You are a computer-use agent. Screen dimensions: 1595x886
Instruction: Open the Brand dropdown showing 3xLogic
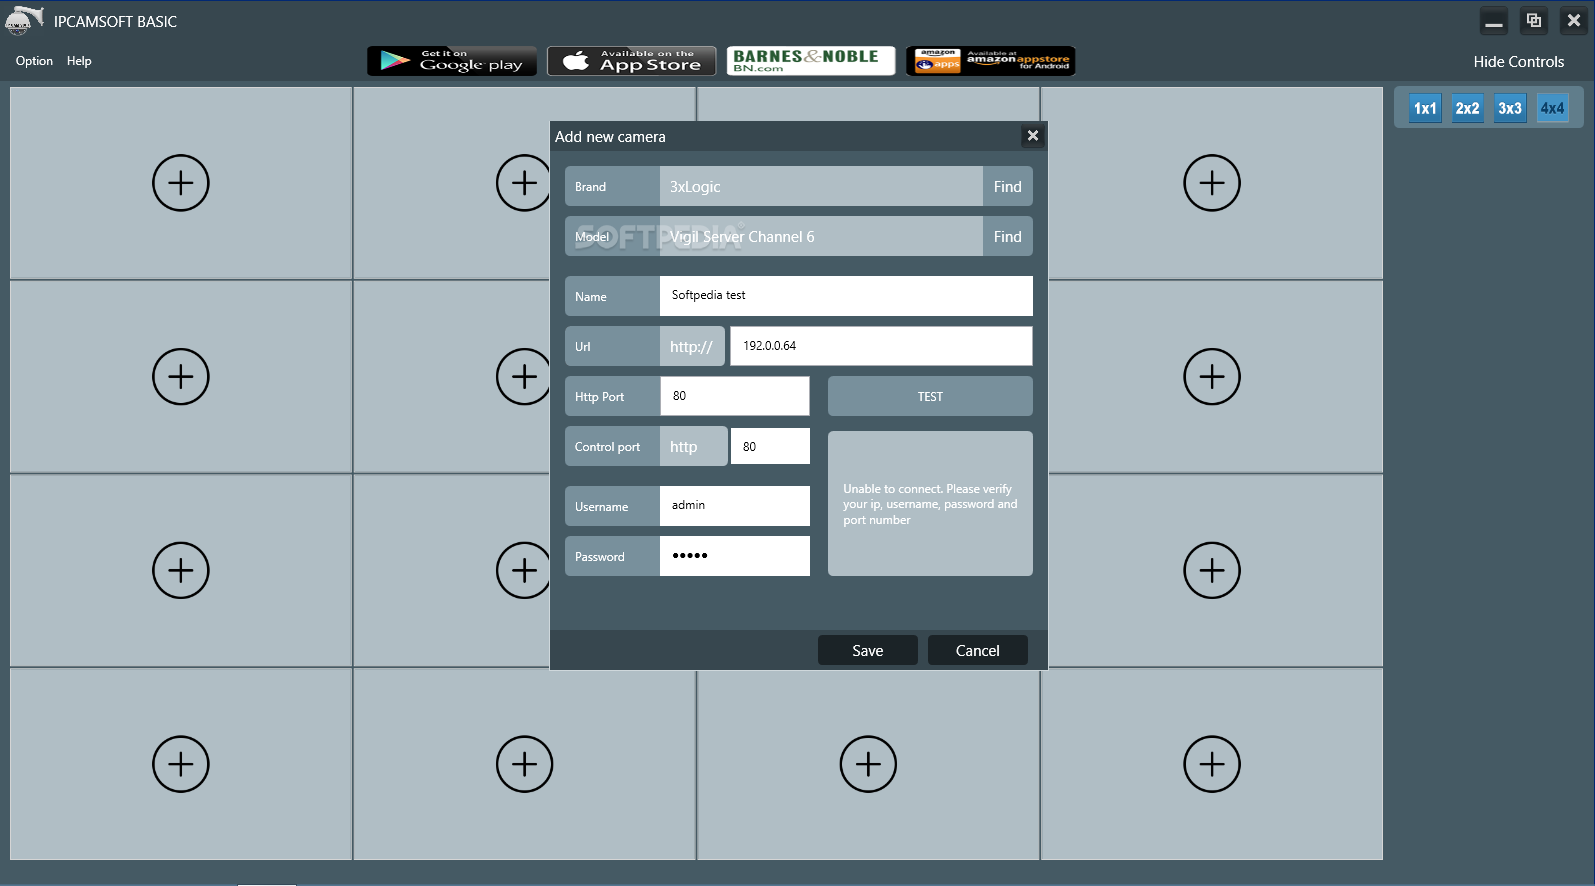coord(821,186)
